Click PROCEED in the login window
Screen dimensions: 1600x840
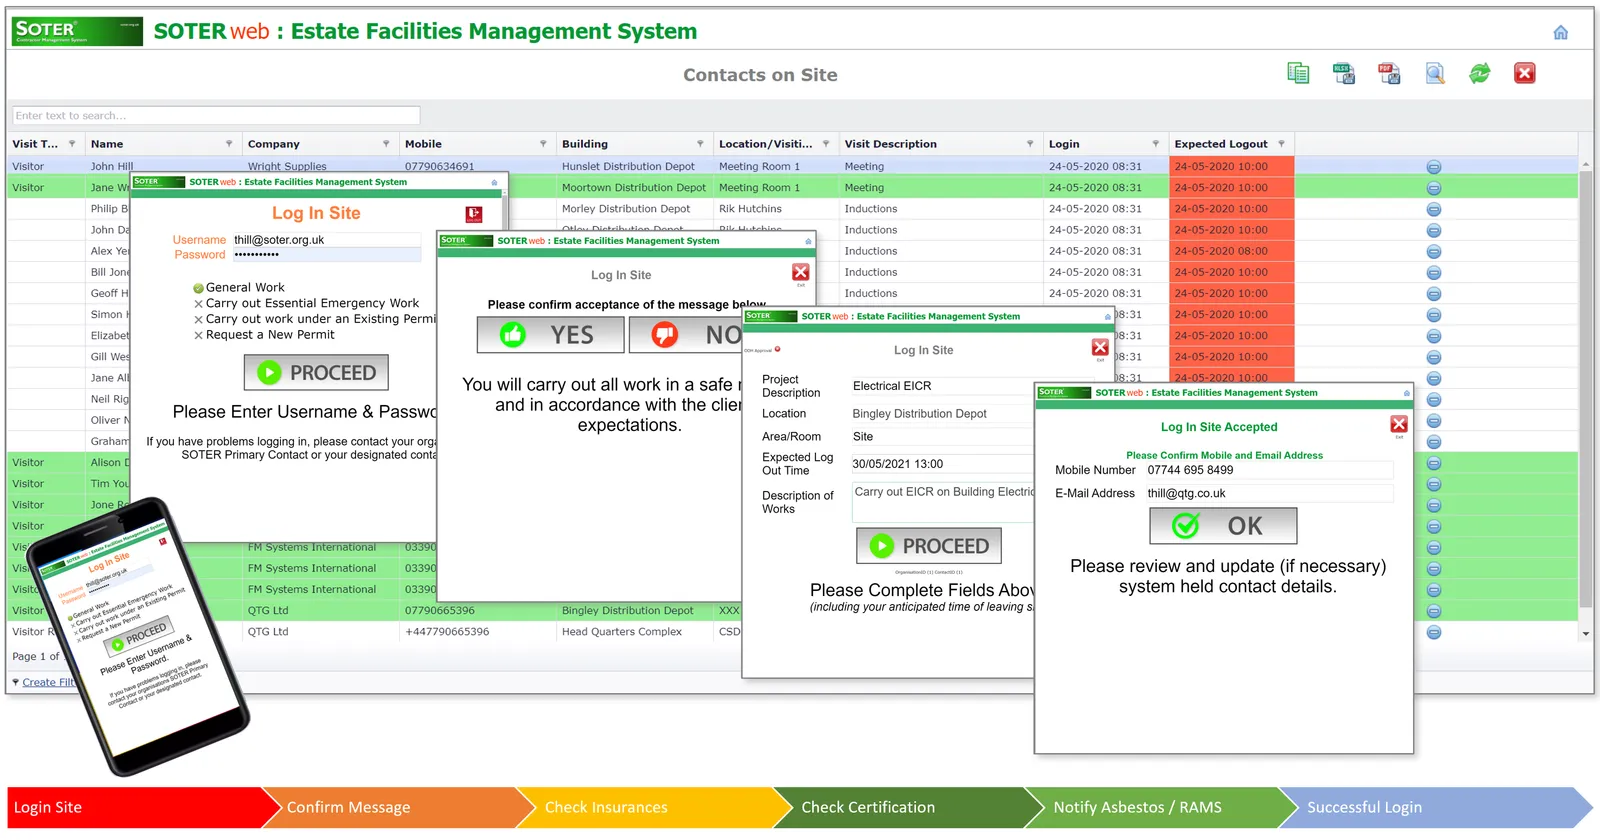click(316, 373)
